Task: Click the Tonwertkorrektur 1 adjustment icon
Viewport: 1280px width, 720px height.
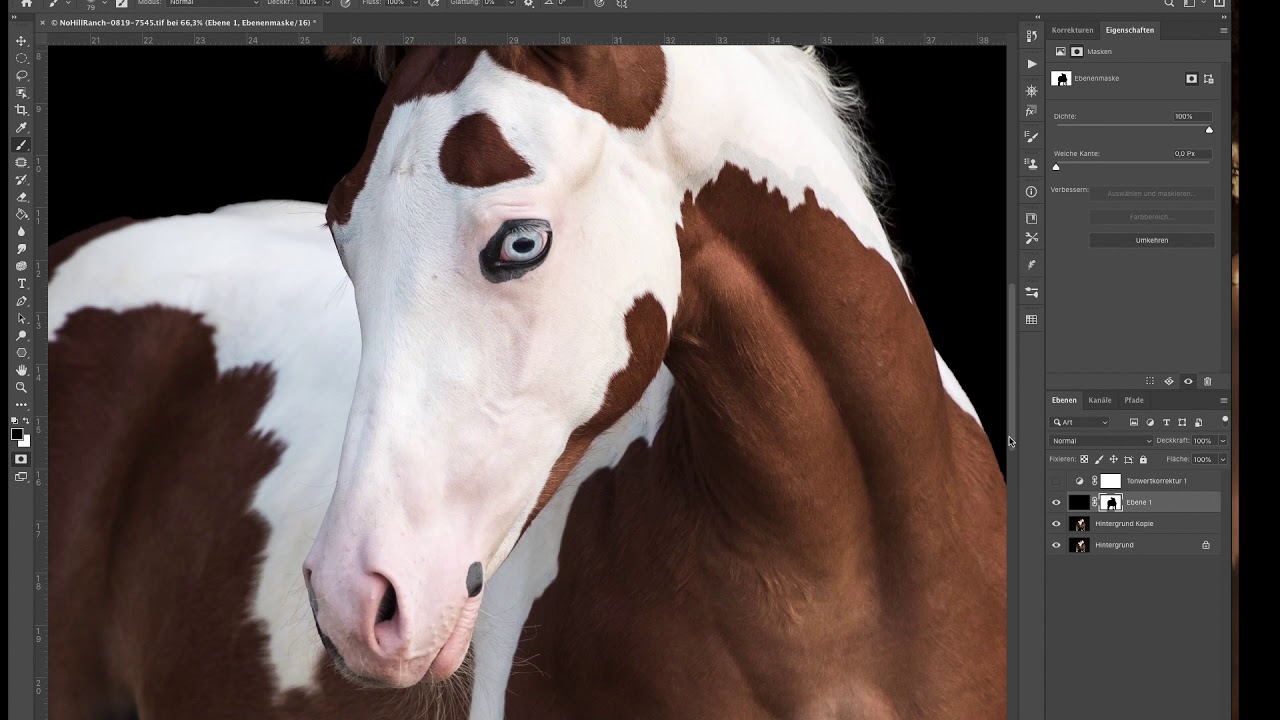Action: coord(1079,481)
